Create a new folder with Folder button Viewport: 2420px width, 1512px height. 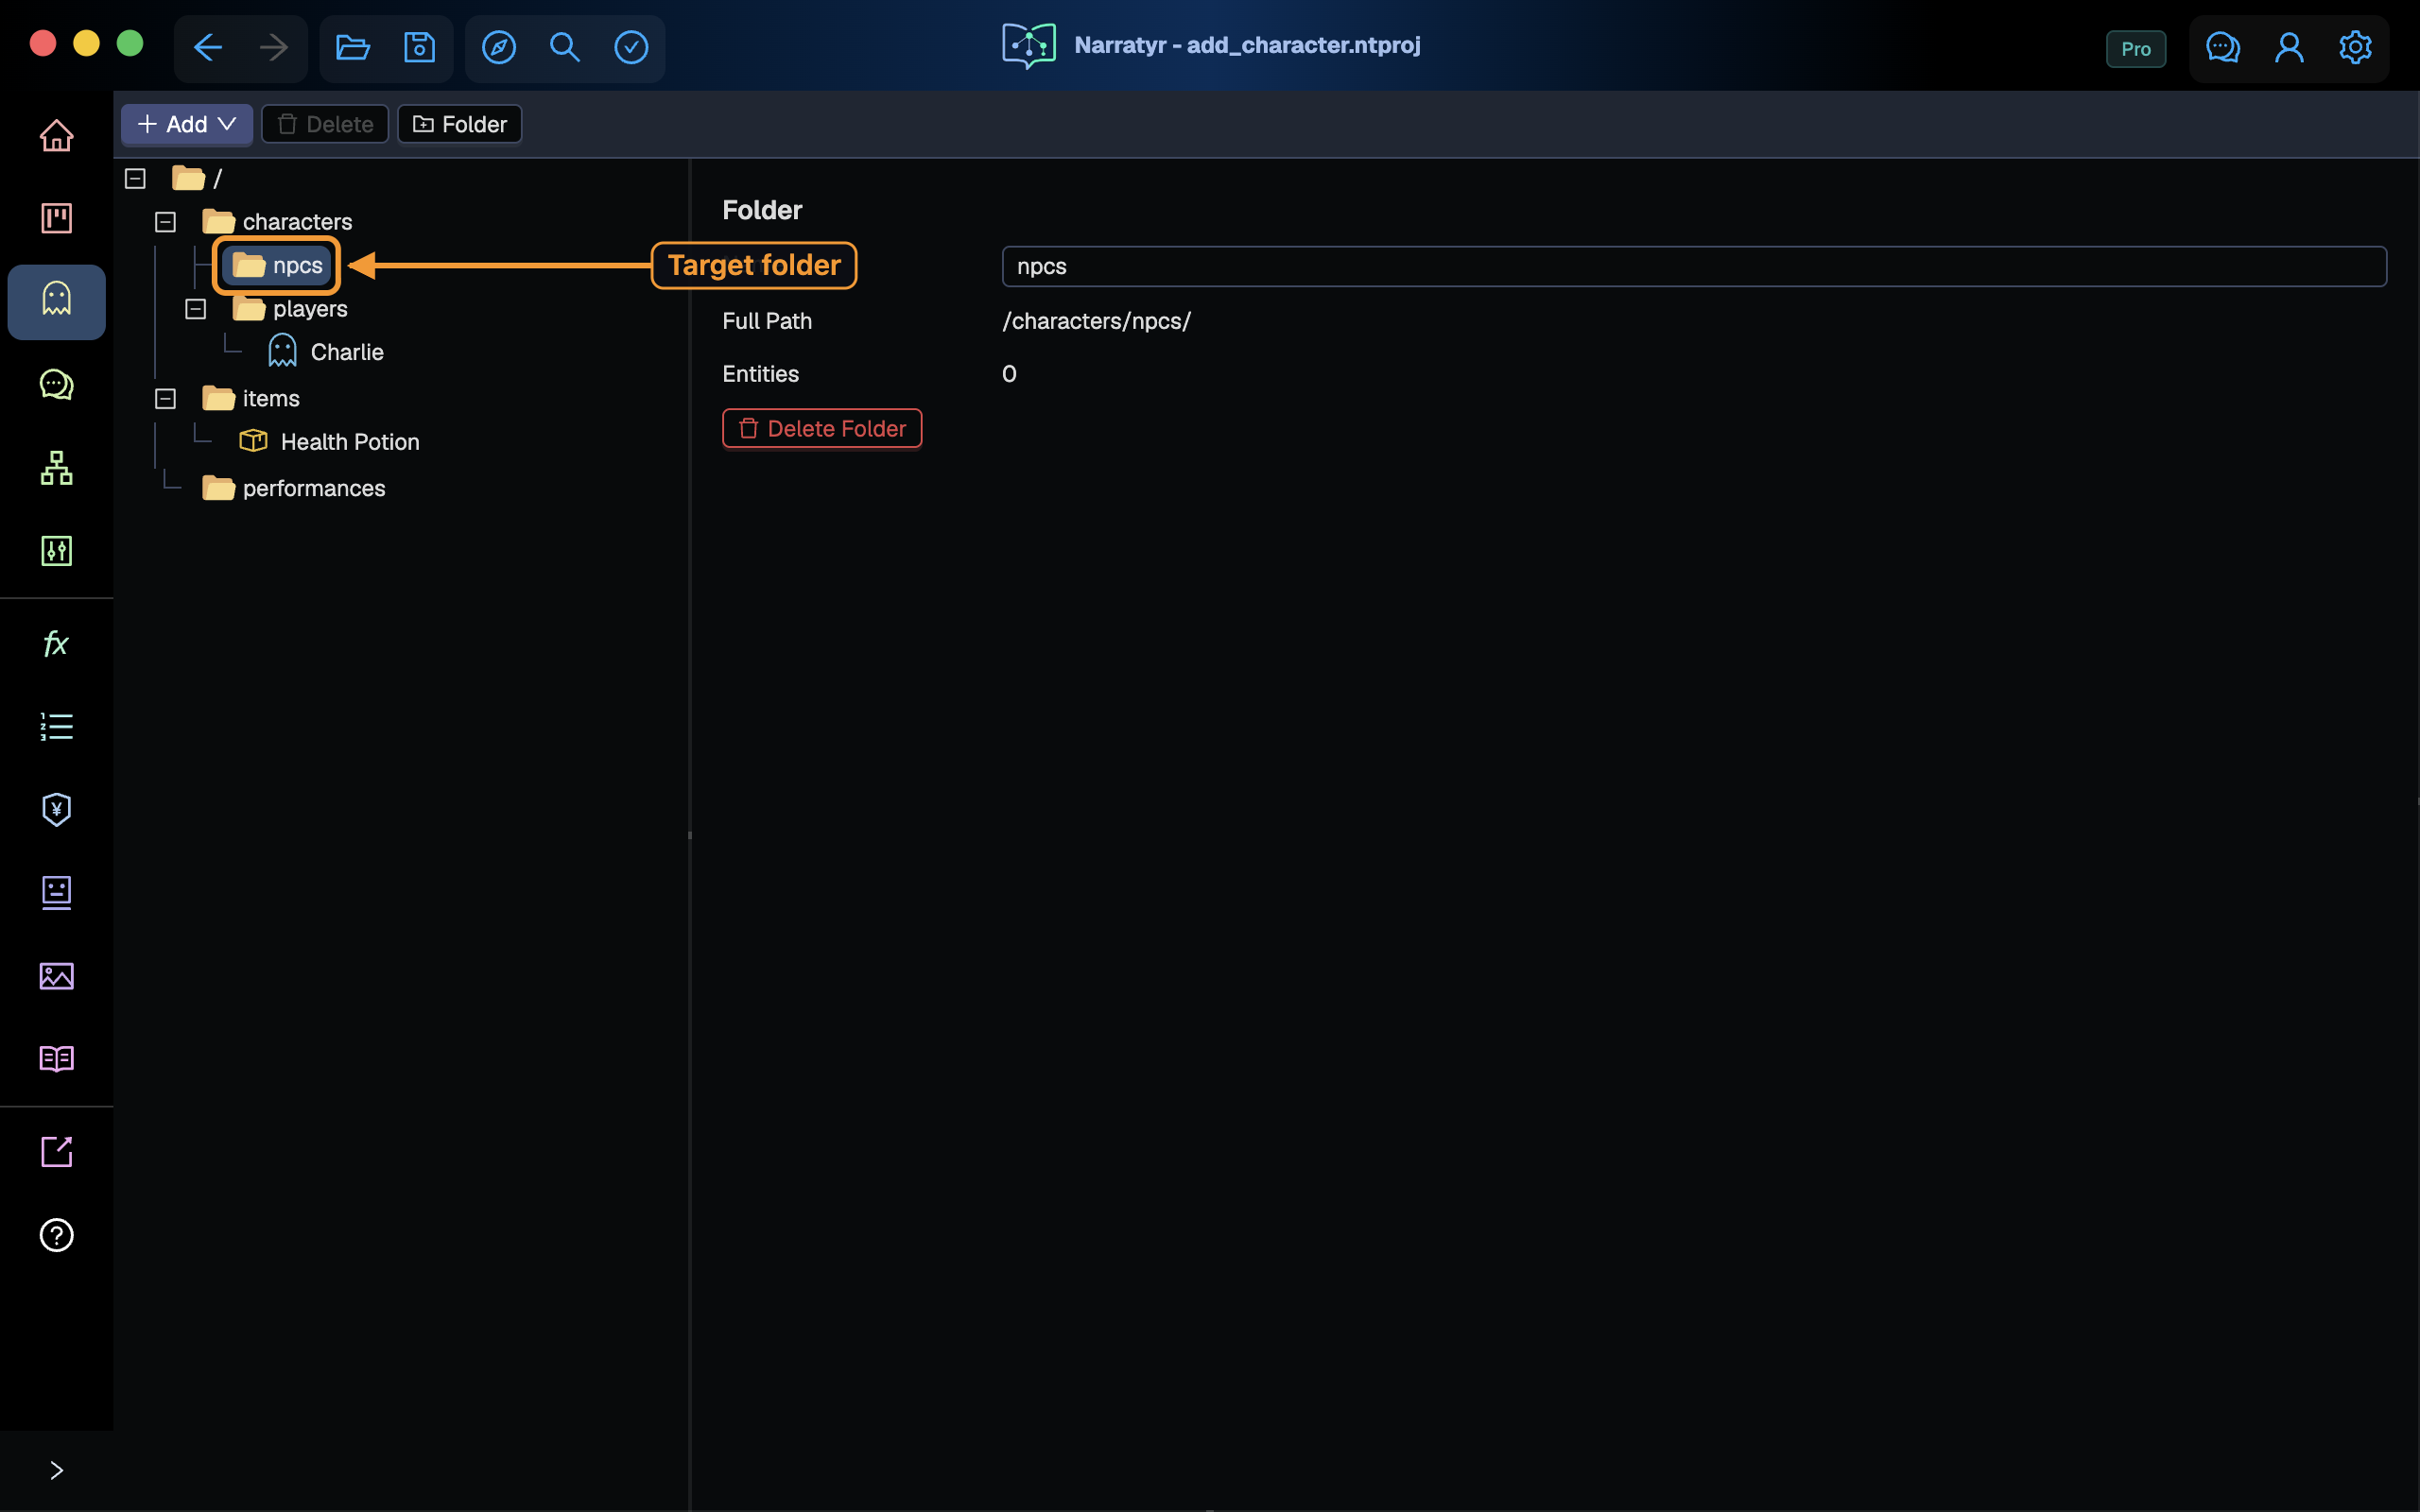coord(460,124)
